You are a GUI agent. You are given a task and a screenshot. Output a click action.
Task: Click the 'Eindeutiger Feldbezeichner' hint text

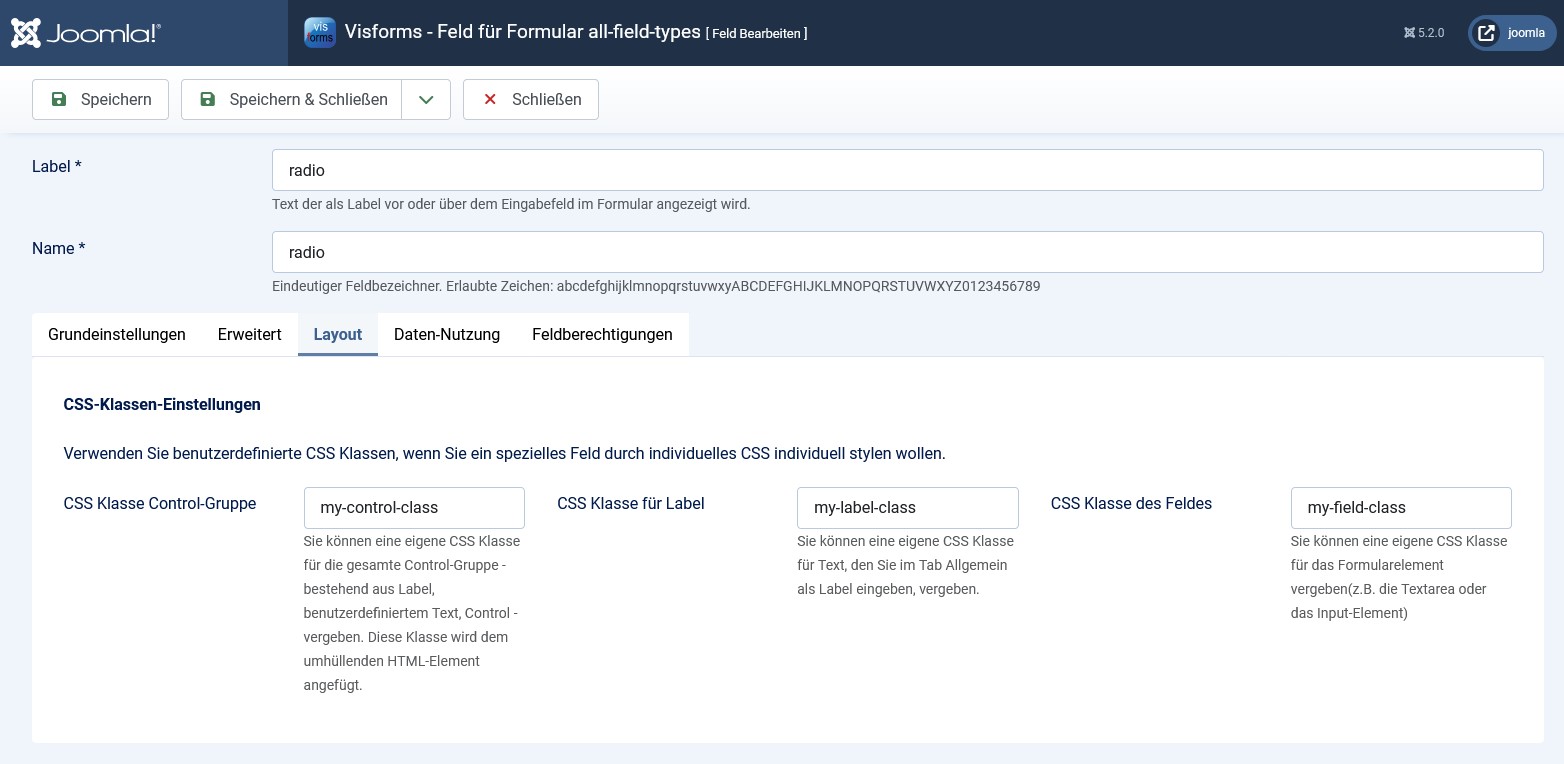(656, 286)
